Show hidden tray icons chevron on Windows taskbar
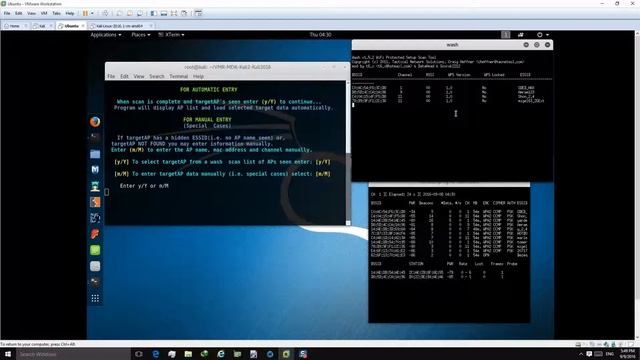This screenshot has height=360, width=640. point(581,354)
